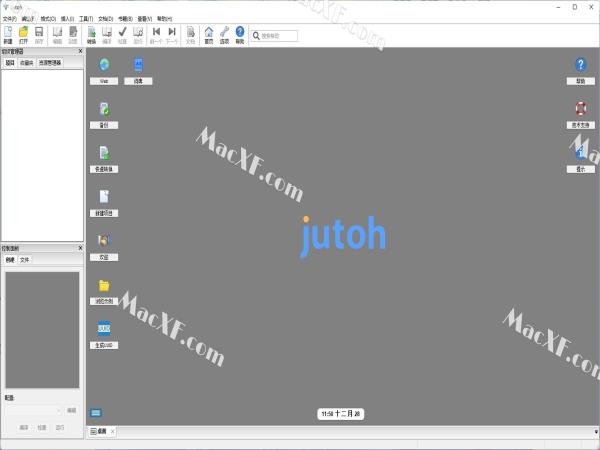Screen dimensions: 600x450
Task: Open the Tools menu
Action: [86, 18]
